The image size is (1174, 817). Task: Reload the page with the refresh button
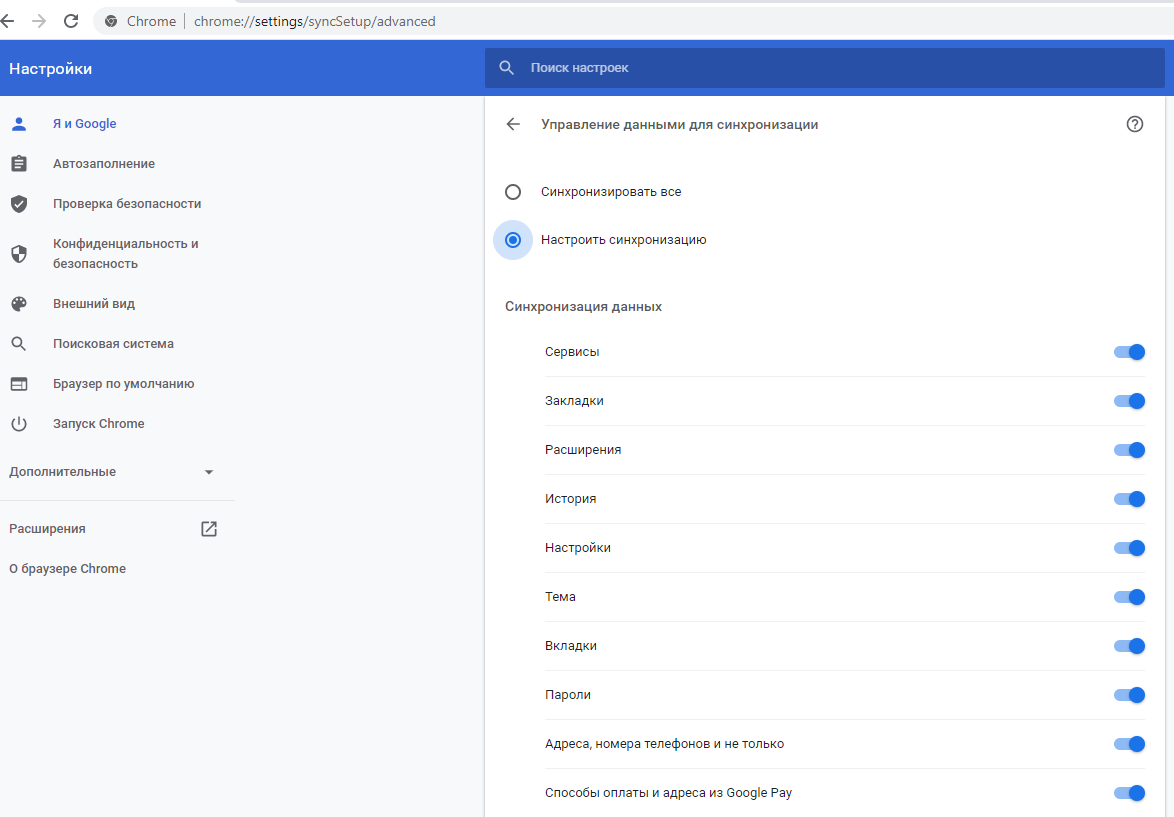click(x=71, y=21)
